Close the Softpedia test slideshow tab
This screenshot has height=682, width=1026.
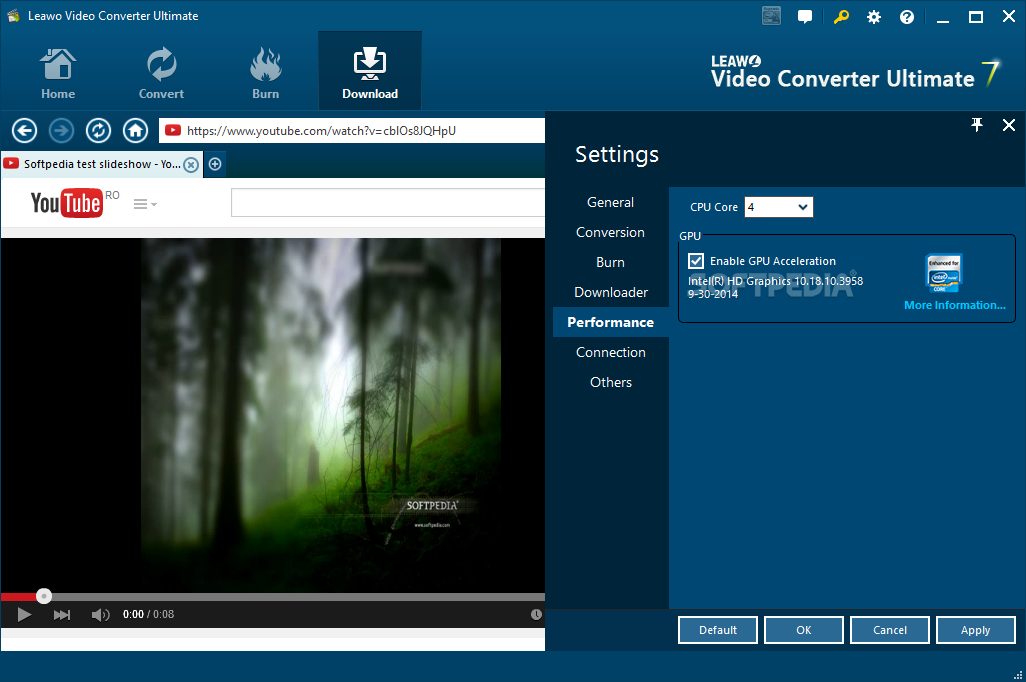[x=190, y=164]
